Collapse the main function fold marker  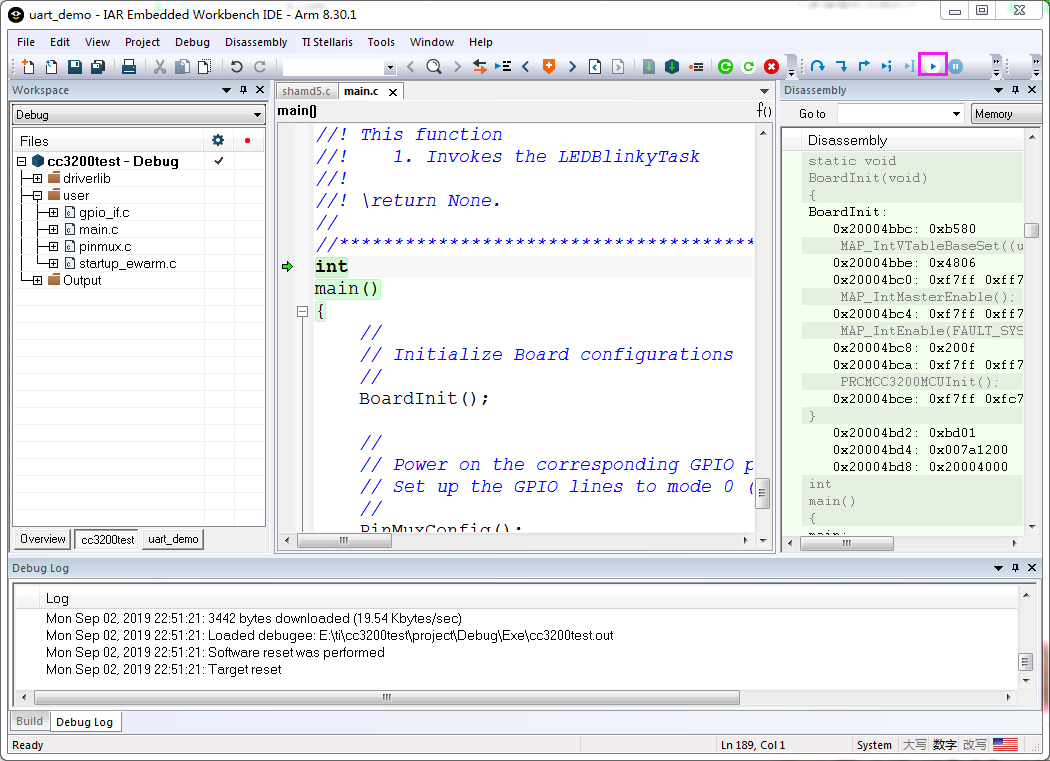[302, 311]
